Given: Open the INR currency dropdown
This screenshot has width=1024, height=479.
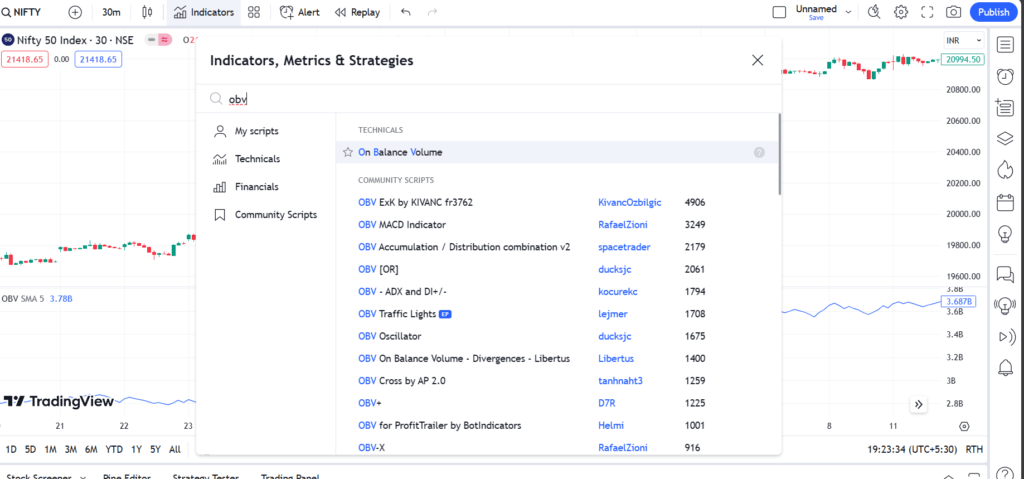Looking at the screenshot, I should [963, 41].
